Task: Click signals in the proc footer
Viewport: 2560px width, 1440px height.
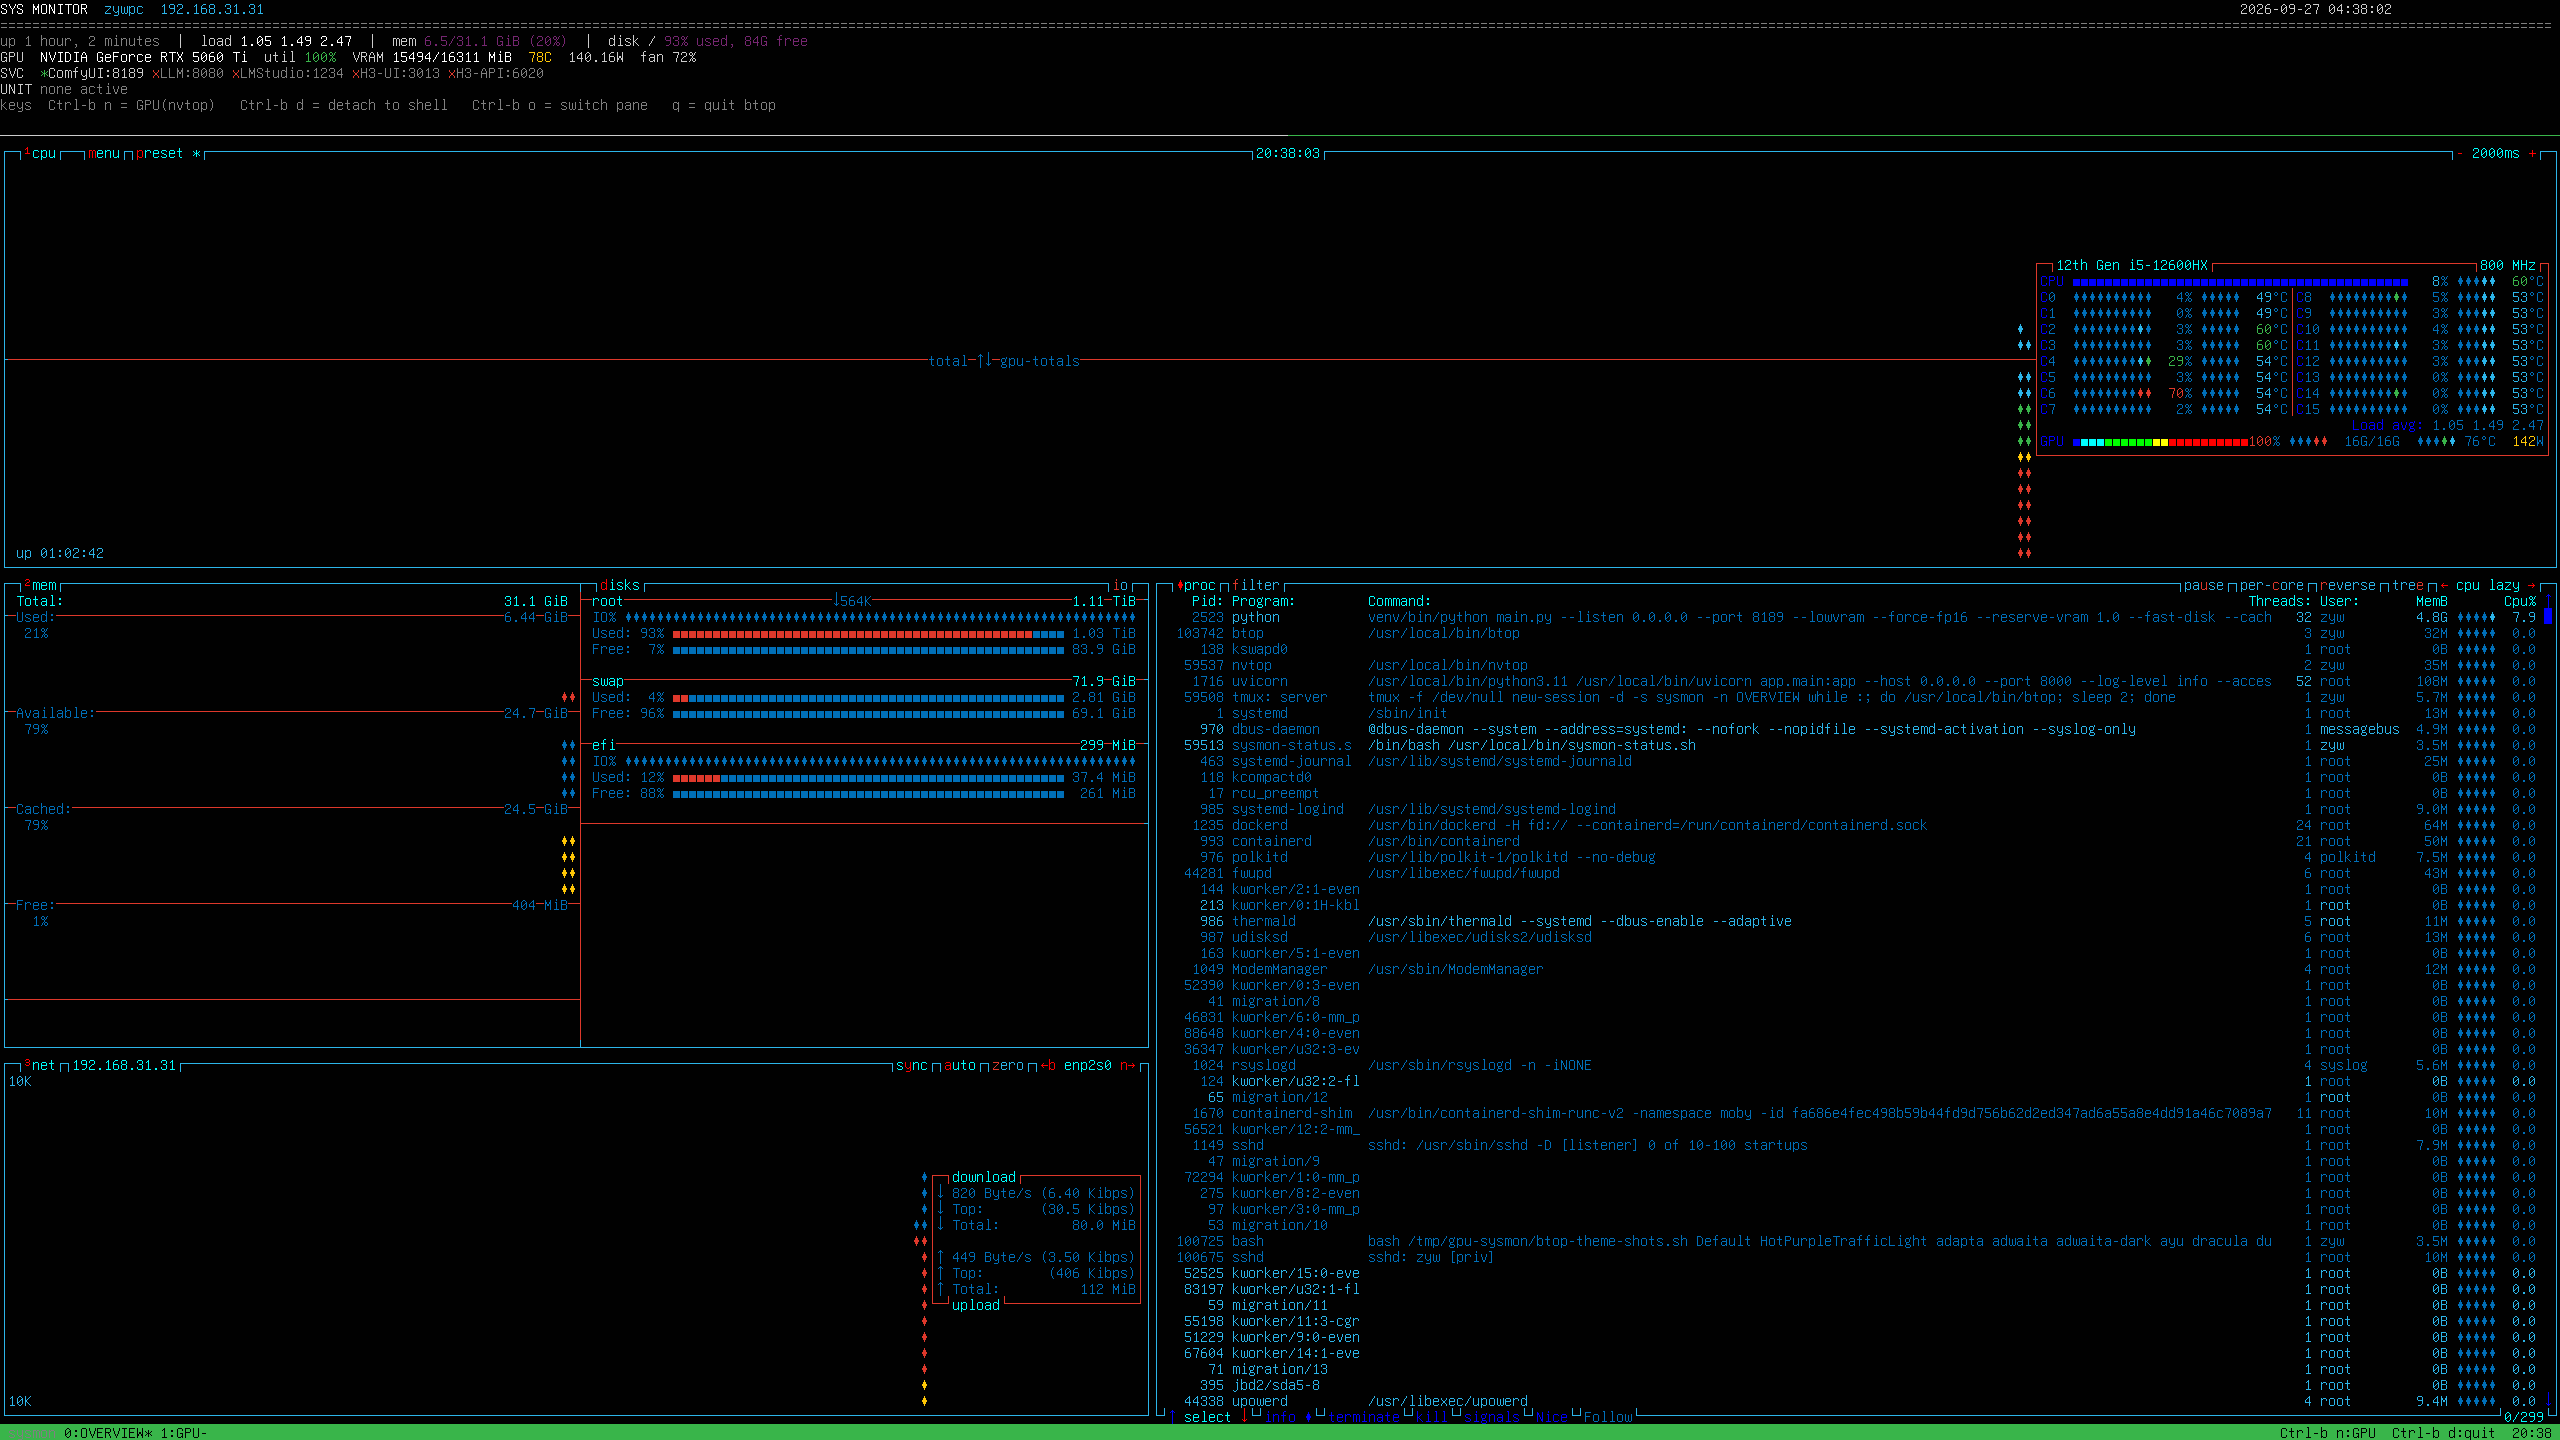Action: 1492,1417
